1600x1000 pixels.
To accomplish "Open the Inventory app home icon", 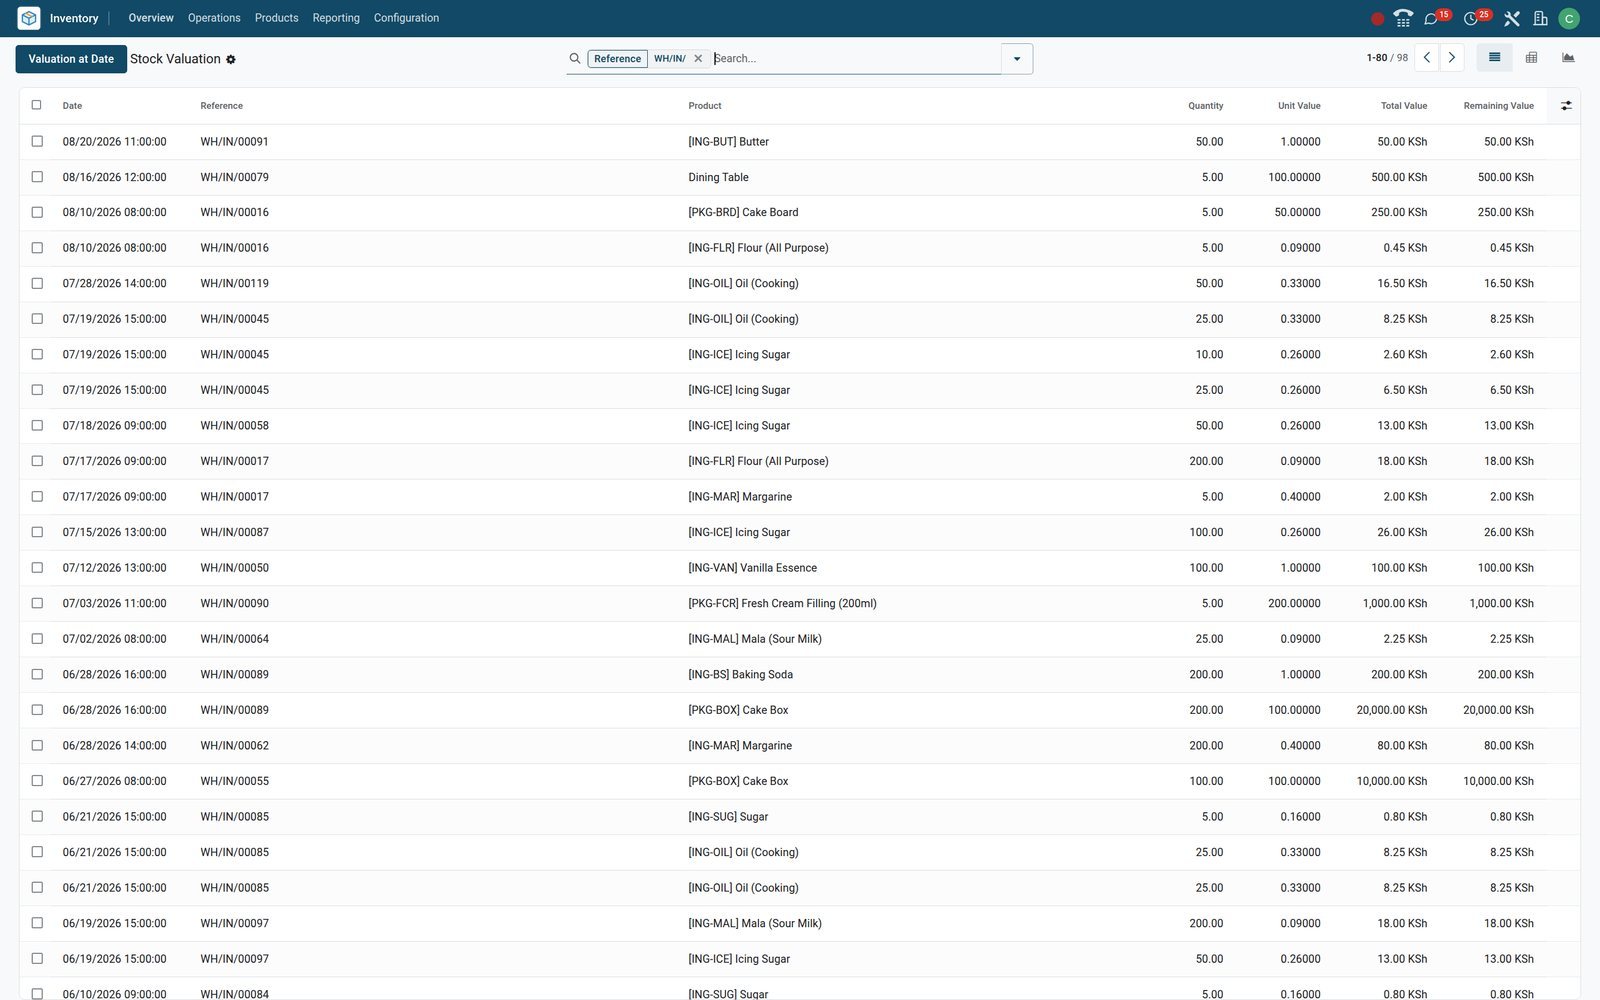I will click(x=29, y=18).
